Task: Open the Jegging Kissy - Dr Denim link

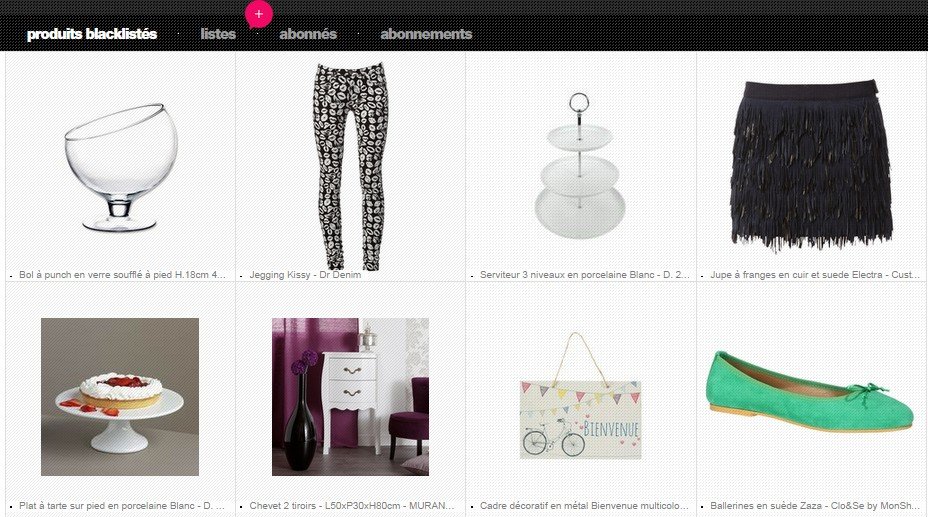Action: pos(305,275)
